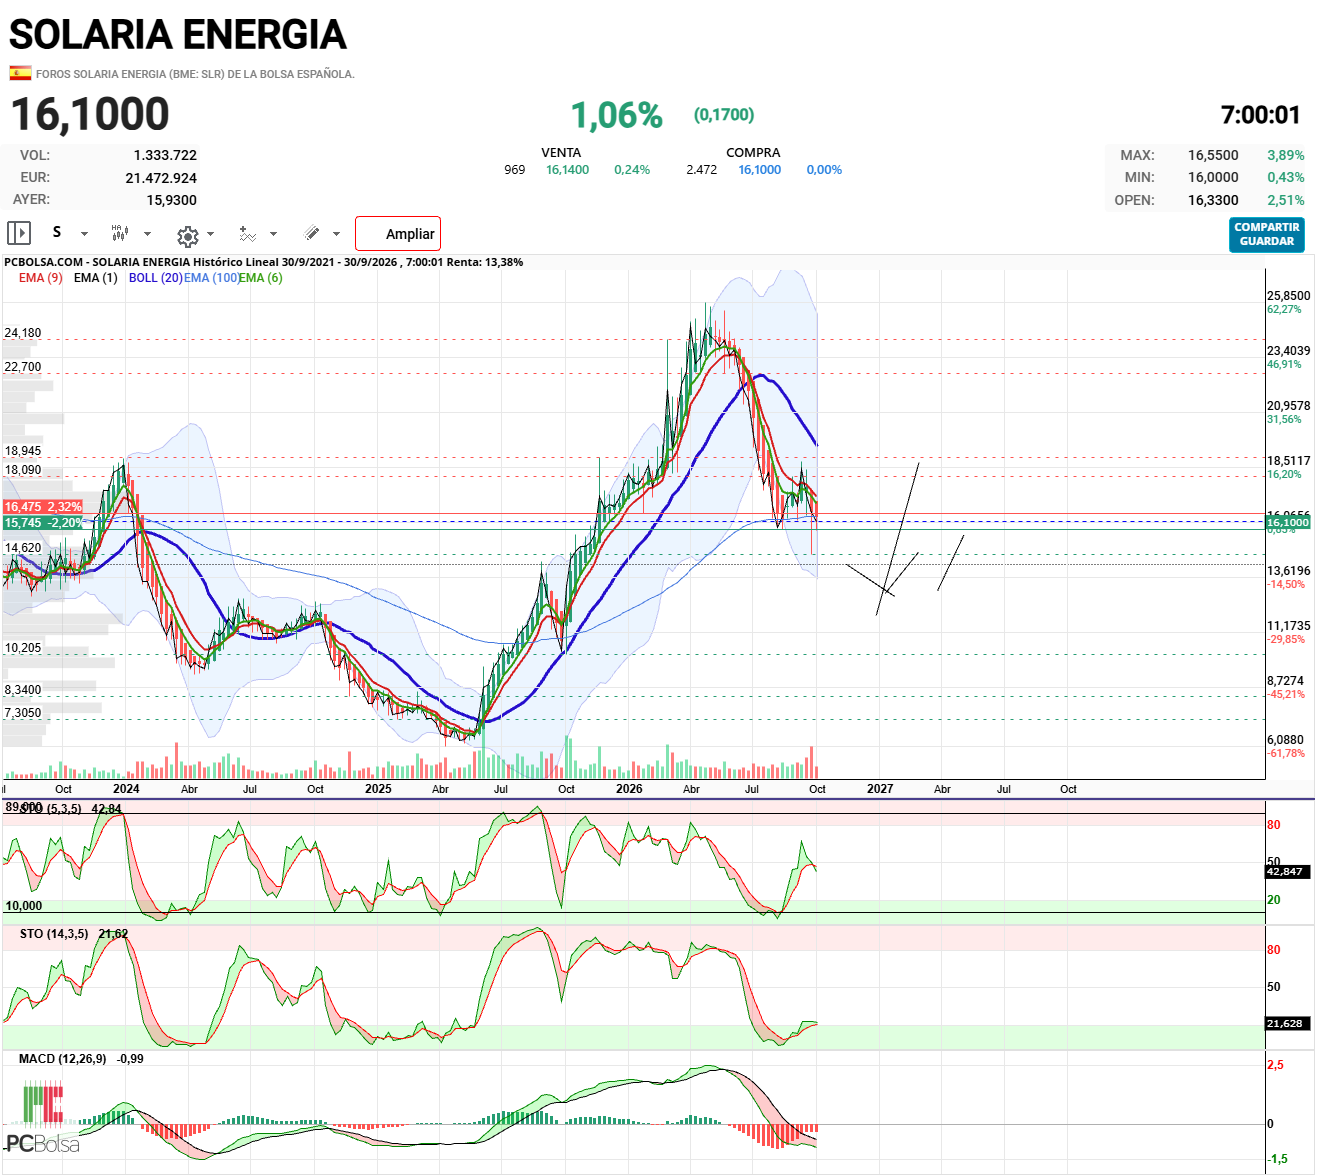This screenshot has height=1175, width=1317.
Task: Click the green 15,745 price level tag
Action: click(x=43, y=523)
